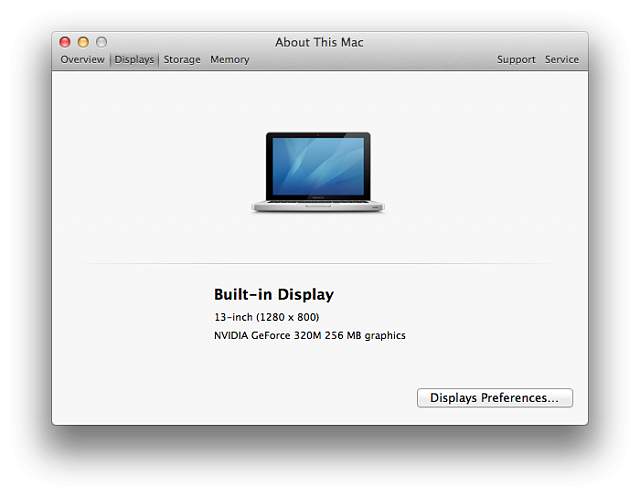Viewport: 640px width, 497px height.
Task: Go to the Memory tab
Action: click(229, 60)
